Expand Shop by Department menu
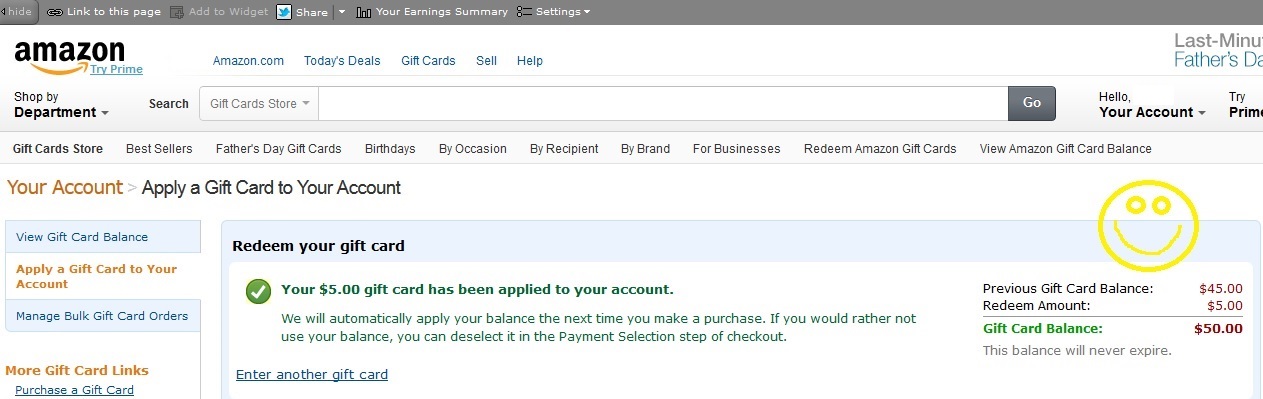Screen dimensions: 1263x399 click(x=61, y=105)
